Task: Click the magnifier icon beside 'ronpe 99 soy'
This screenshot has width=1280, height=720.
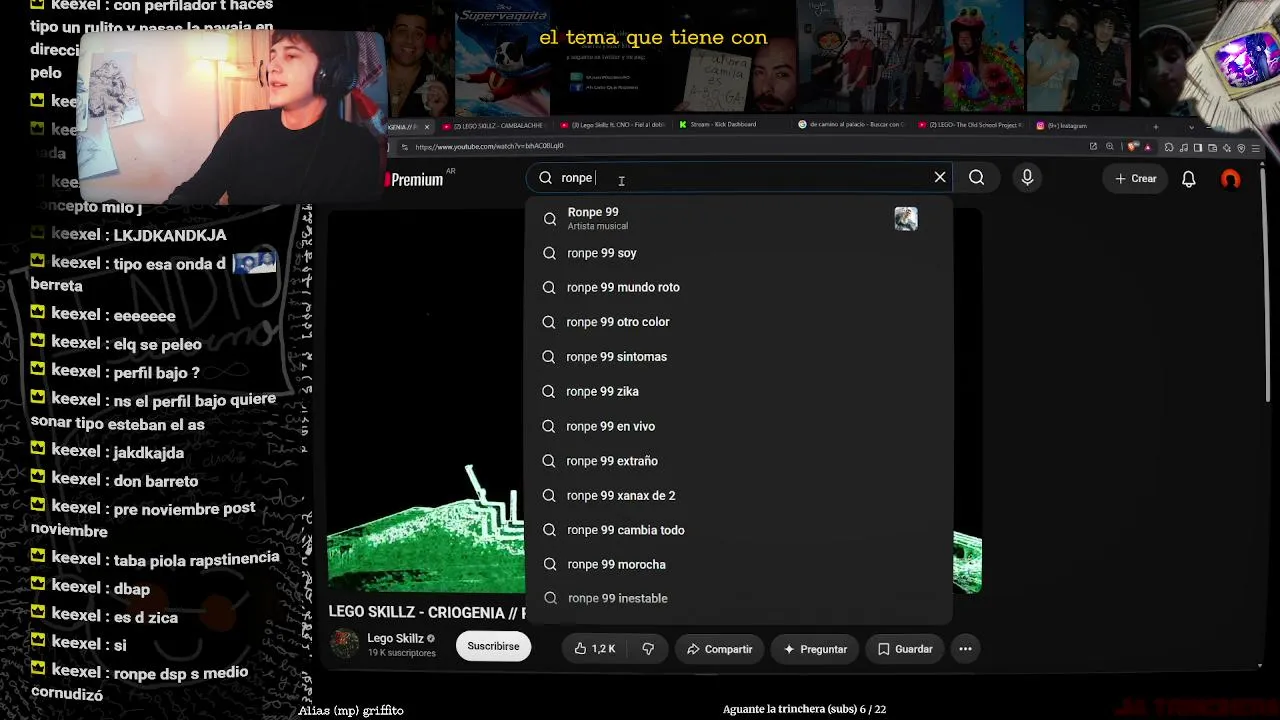Action: click(549, 253)
